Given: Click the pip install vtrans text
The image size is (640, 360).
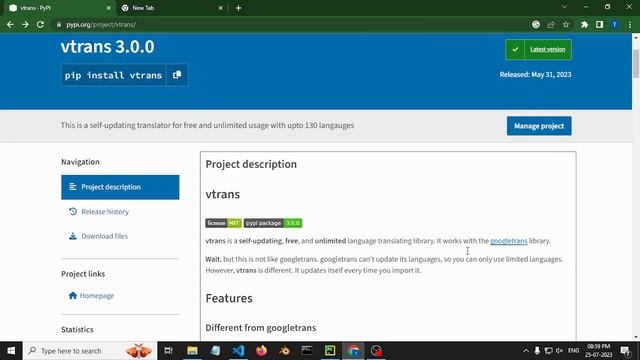Looking at the screenshot, I should (113, 75).
